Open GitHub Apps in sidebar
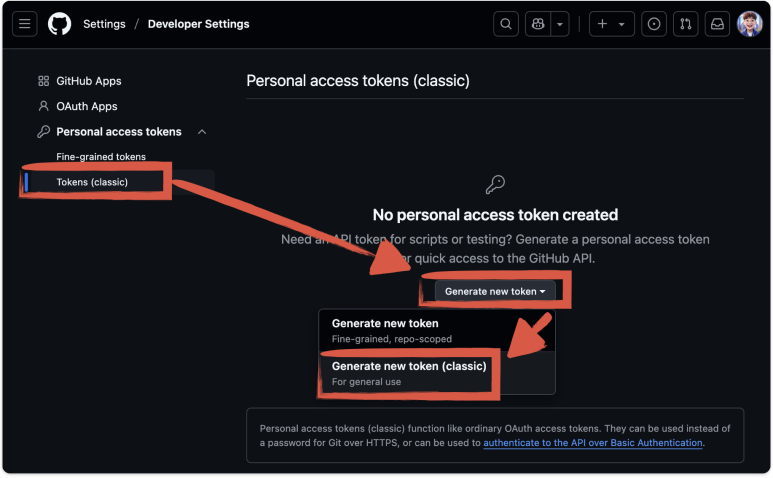The image size is (773, 478). 89,81
